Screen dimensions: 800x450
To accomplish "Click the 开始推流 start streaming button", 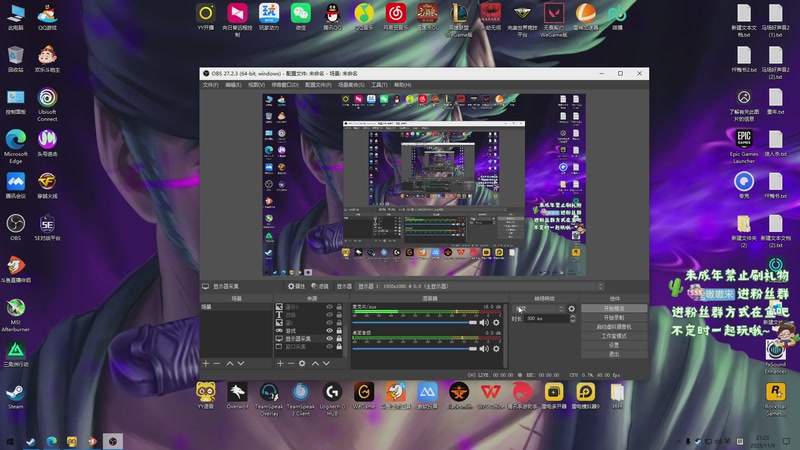I will coord(614,309).
